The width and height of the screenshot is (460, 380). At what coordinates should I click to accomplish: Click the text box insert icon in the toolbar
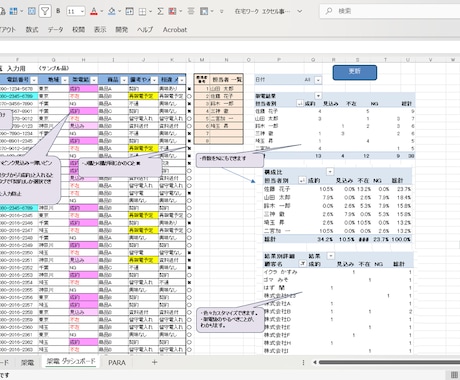pos(129,11)
